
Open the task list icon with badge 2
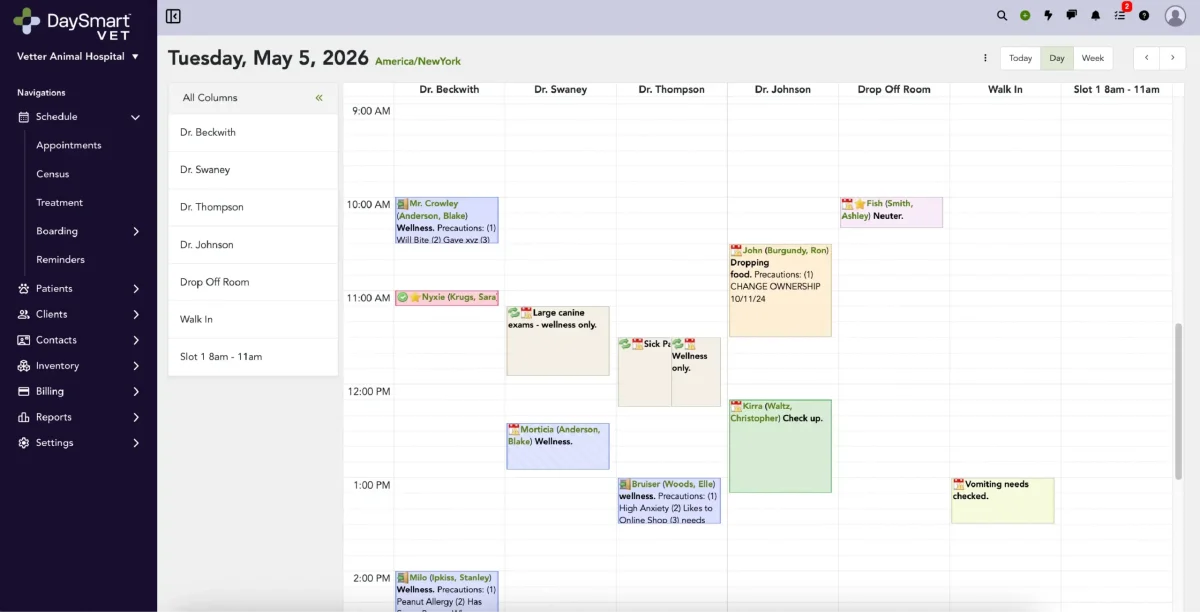pyautogui.click(x=1121, y=14)
